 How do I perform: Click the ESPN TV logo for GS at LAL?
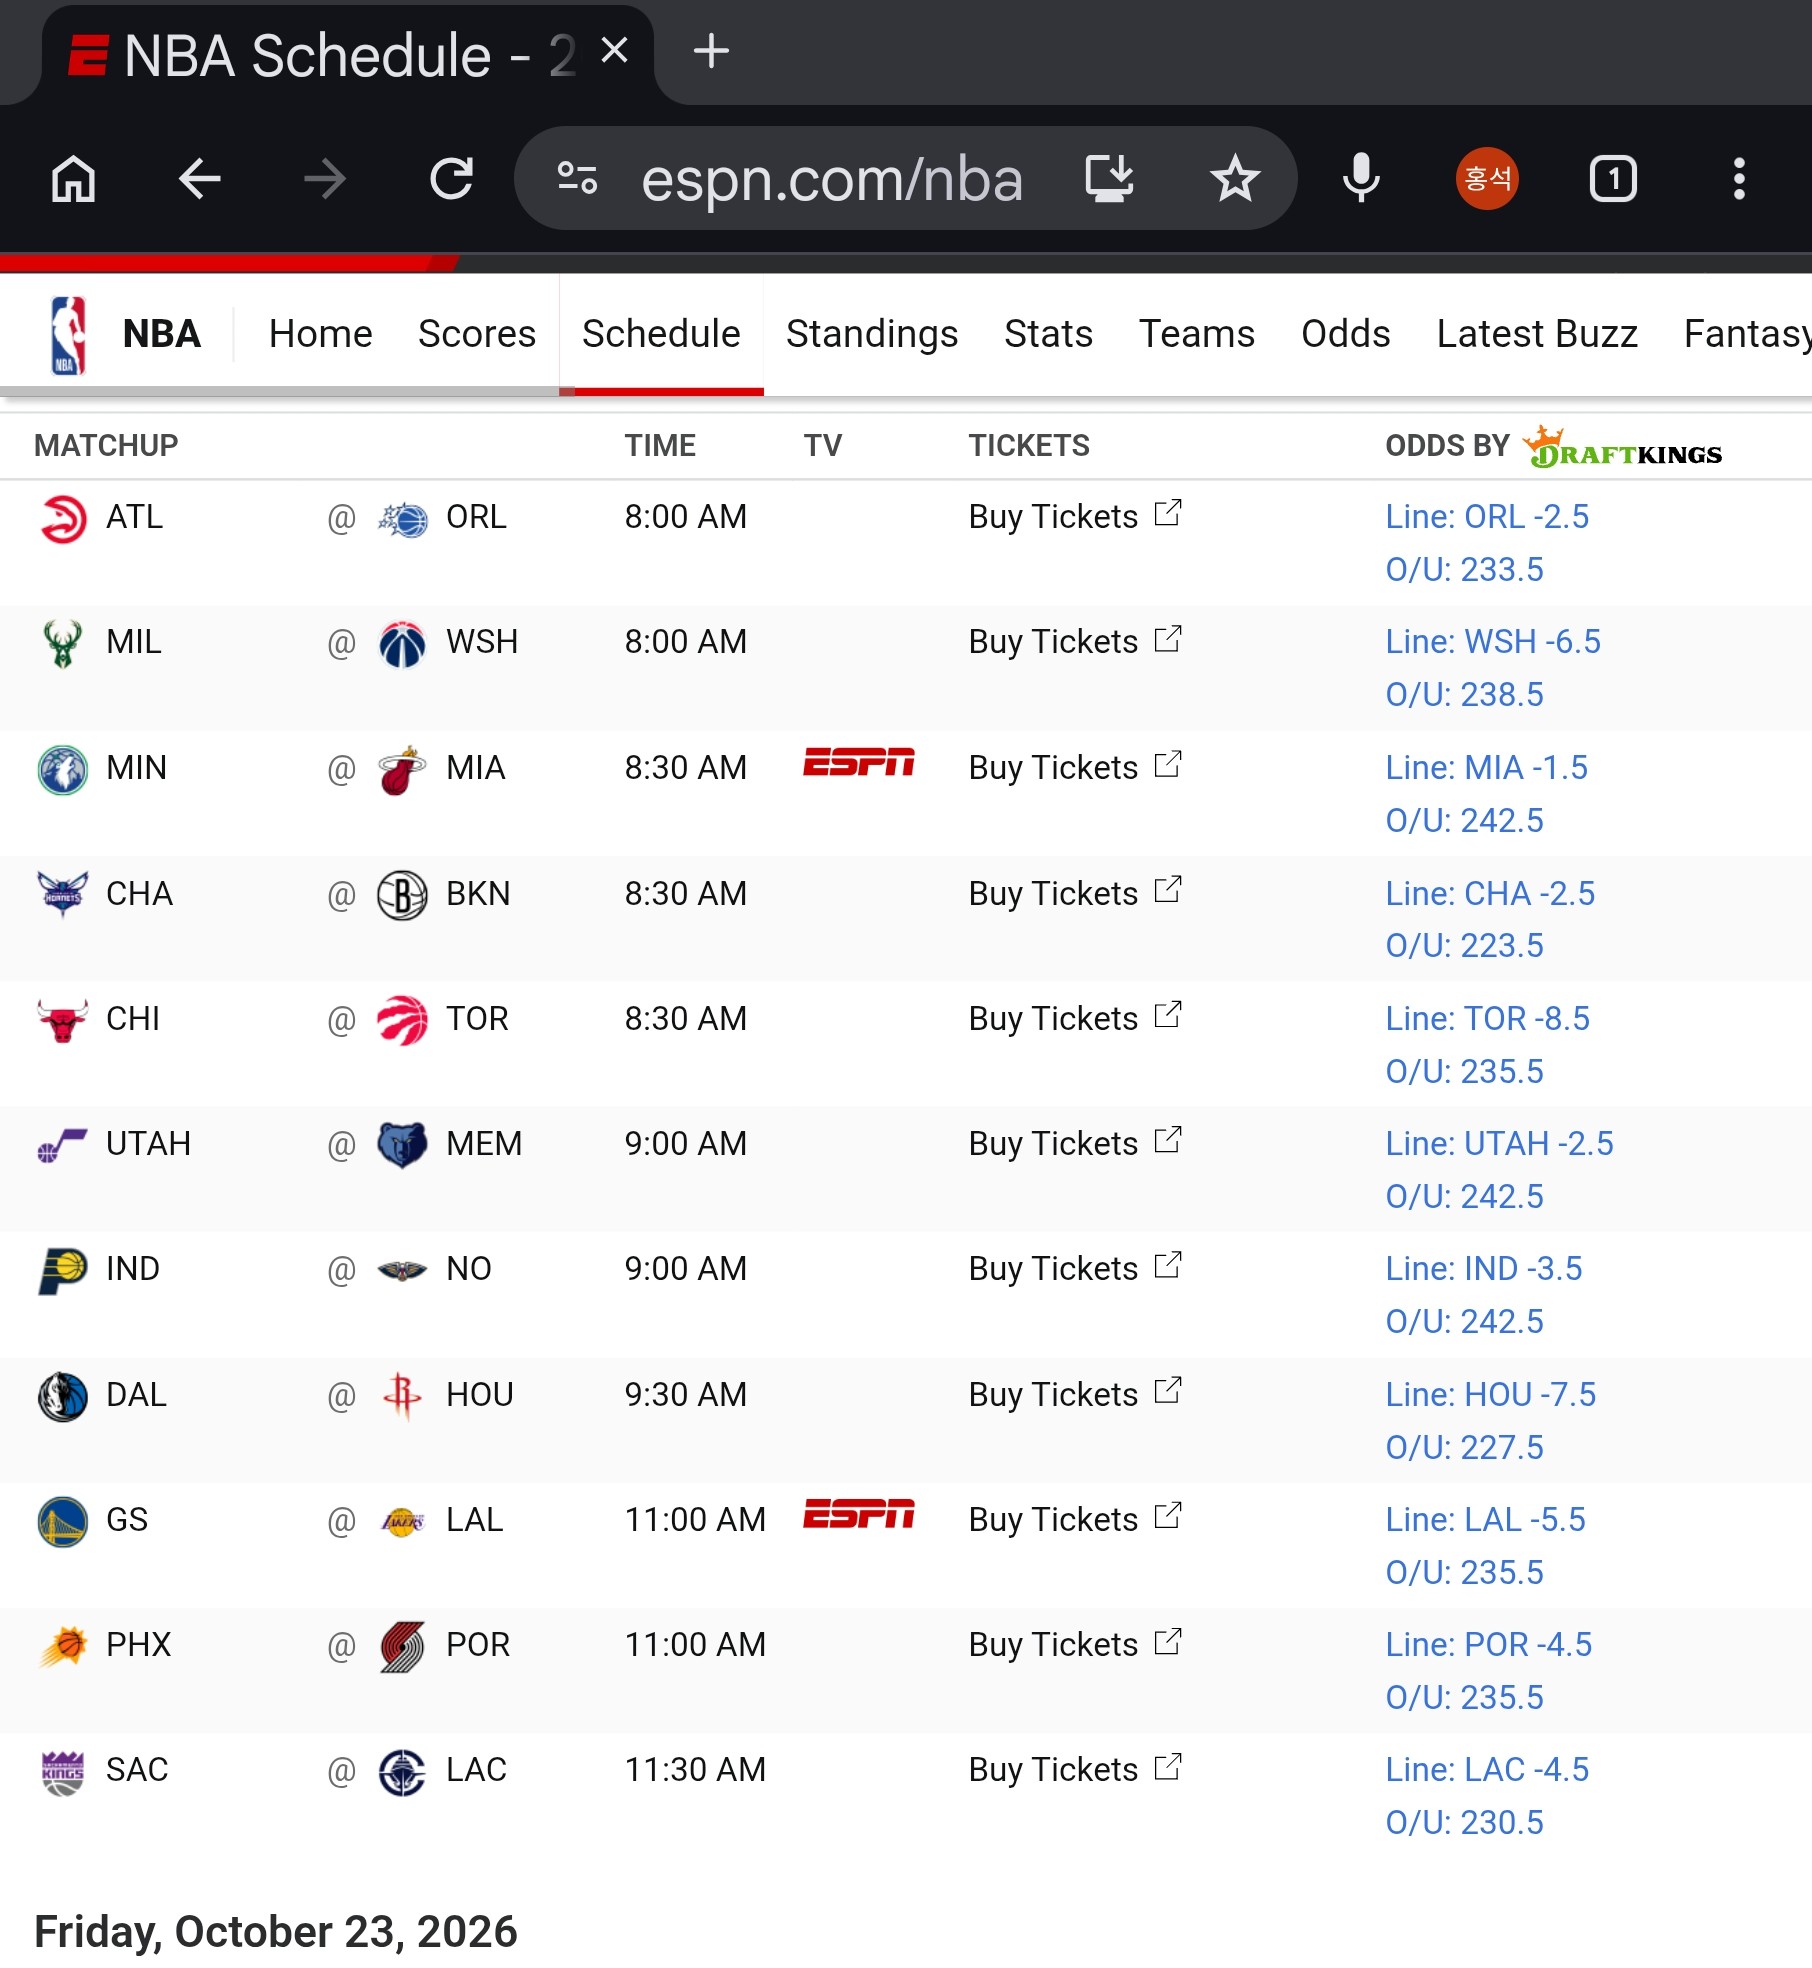tap(859, 1514)
